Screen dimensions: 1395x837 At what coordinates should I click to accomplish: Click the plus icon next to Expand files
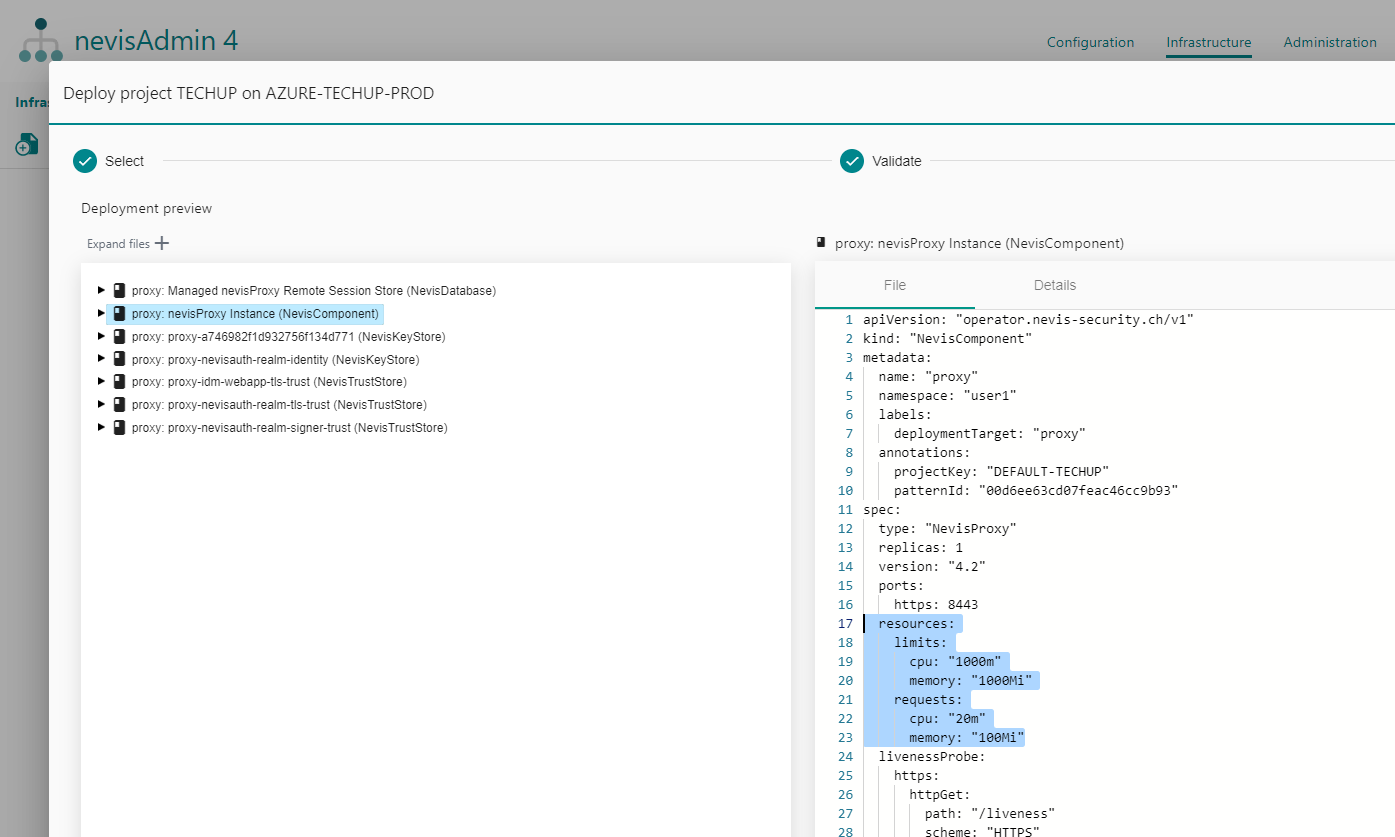162,243
